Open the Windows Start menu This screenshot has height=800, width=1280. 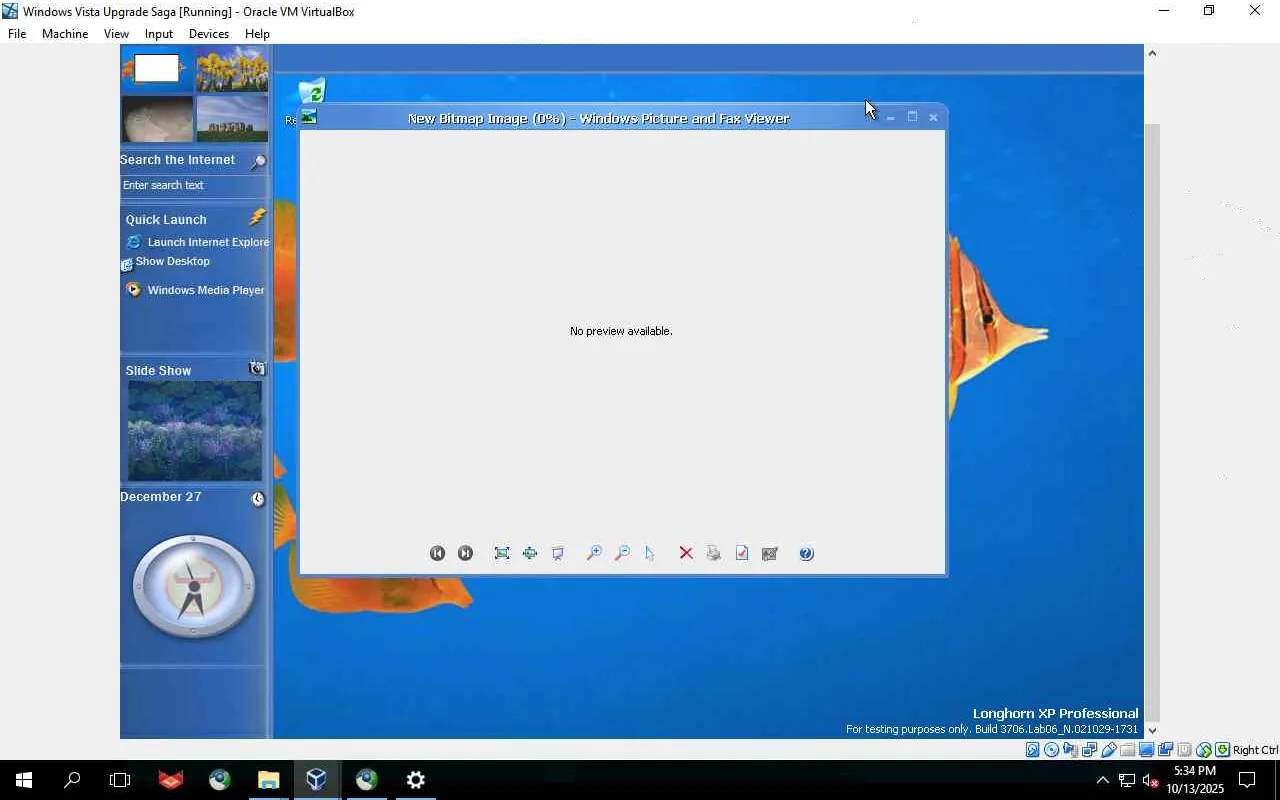pyautogui.click(x=24, y=780)
